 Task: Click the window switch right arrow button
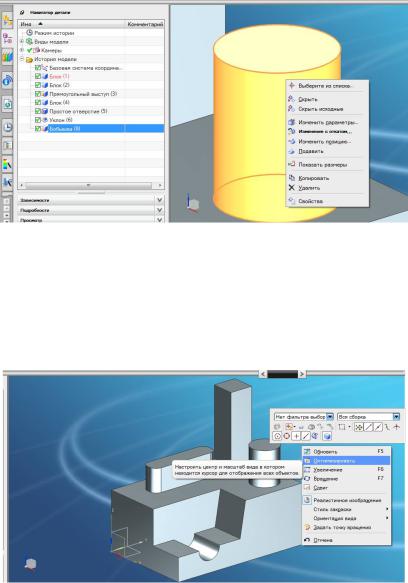click(302, 374)
